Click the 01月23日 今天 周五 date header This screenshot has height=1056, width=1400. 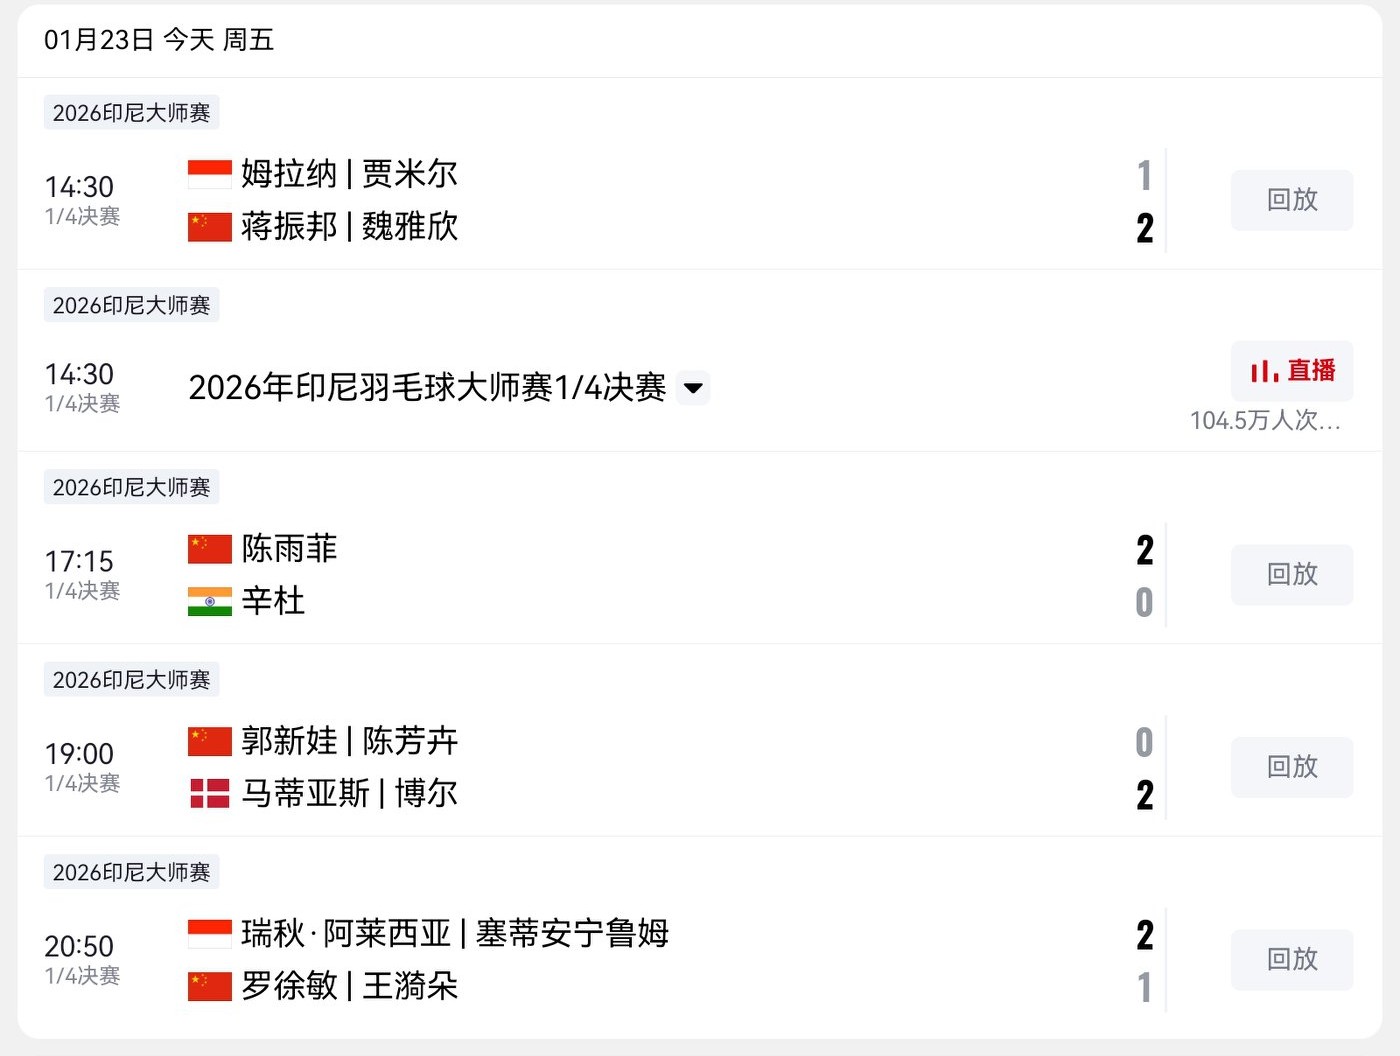(159, 40)
